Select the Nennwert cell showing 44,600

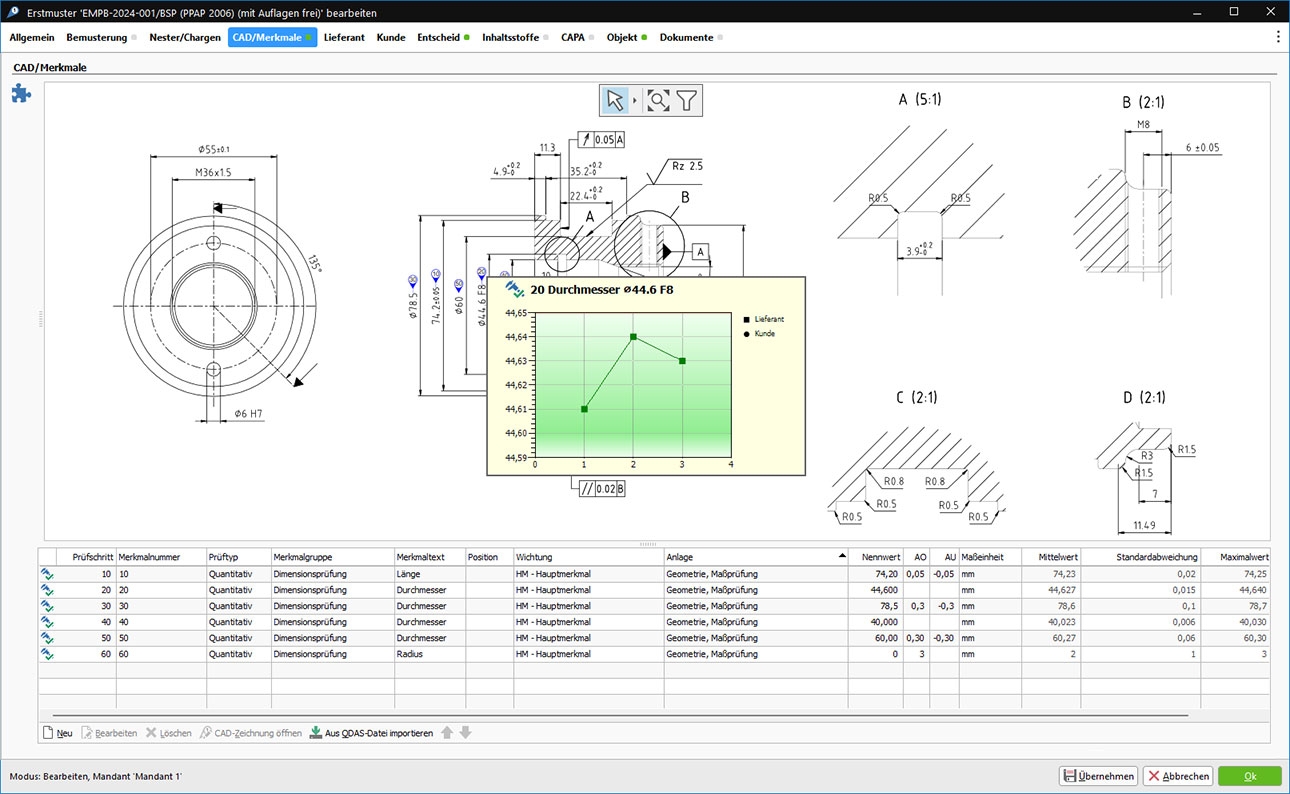tap(875, 590)
